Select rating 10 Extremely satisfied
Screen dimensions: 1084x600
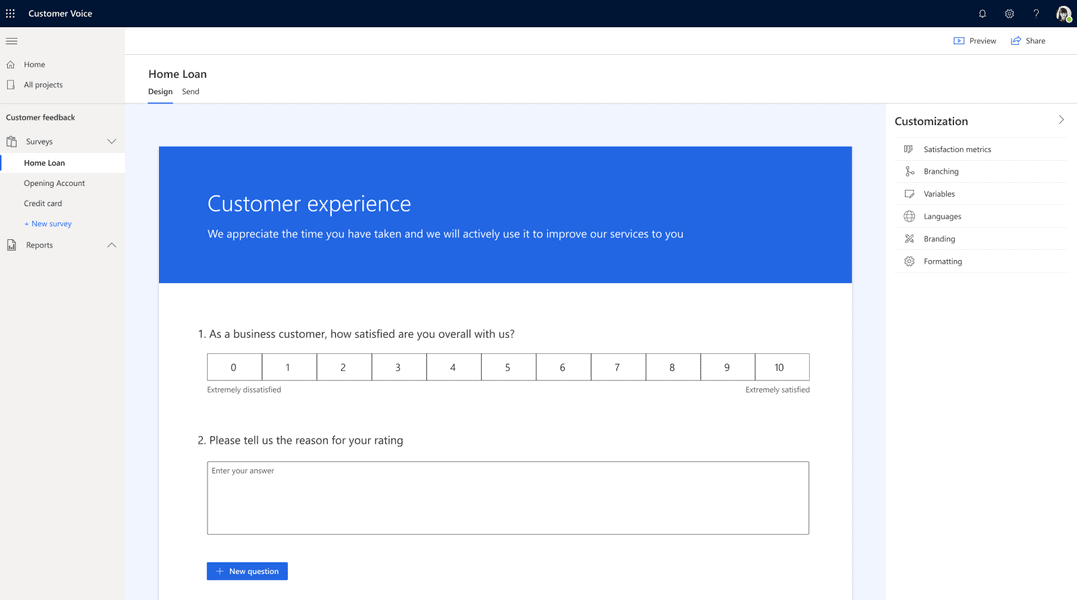(781, 366)
